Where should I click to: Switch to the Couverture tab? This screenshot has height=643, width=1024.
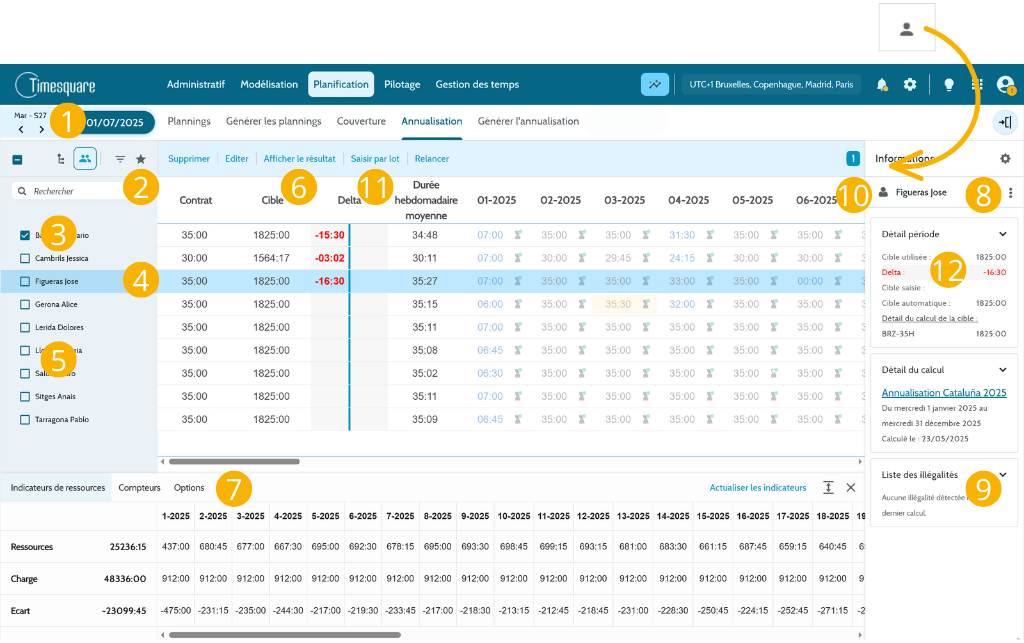tap(361, 121)
